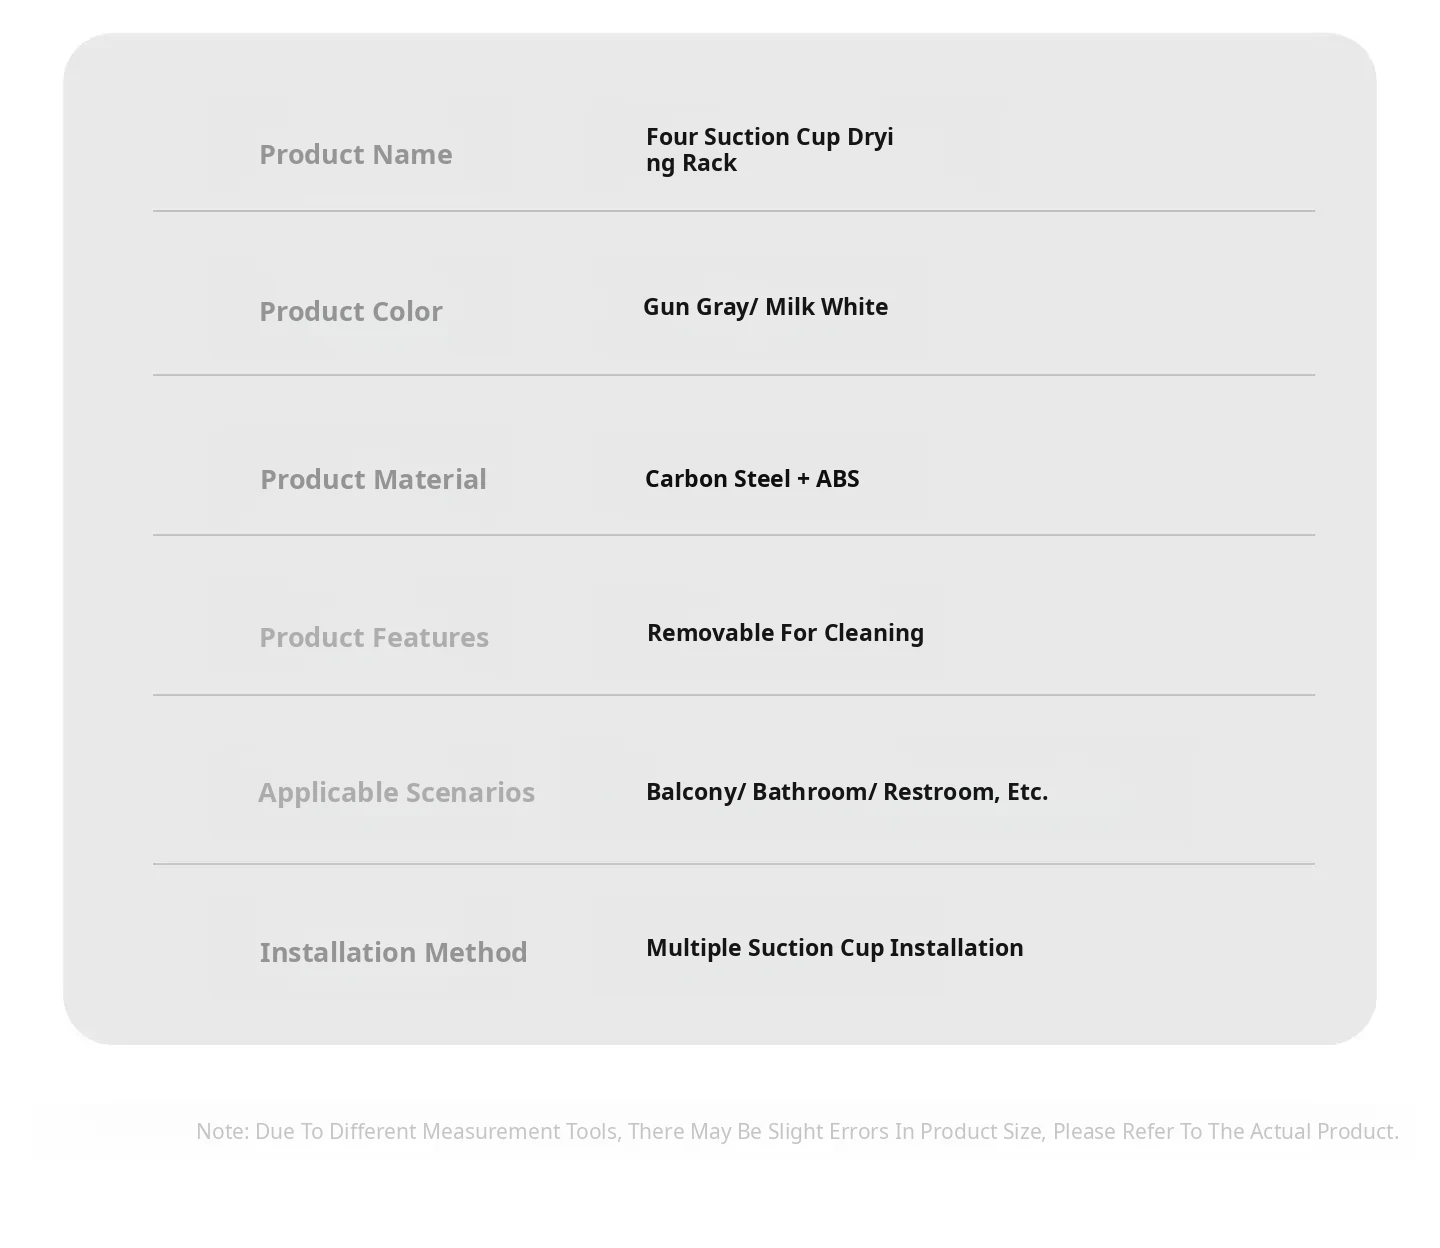Select the Gun Gray/ Milk White value
The width and height of the screenshot is (1440, 1248).
pyautogui.click(x=765, y=307)
